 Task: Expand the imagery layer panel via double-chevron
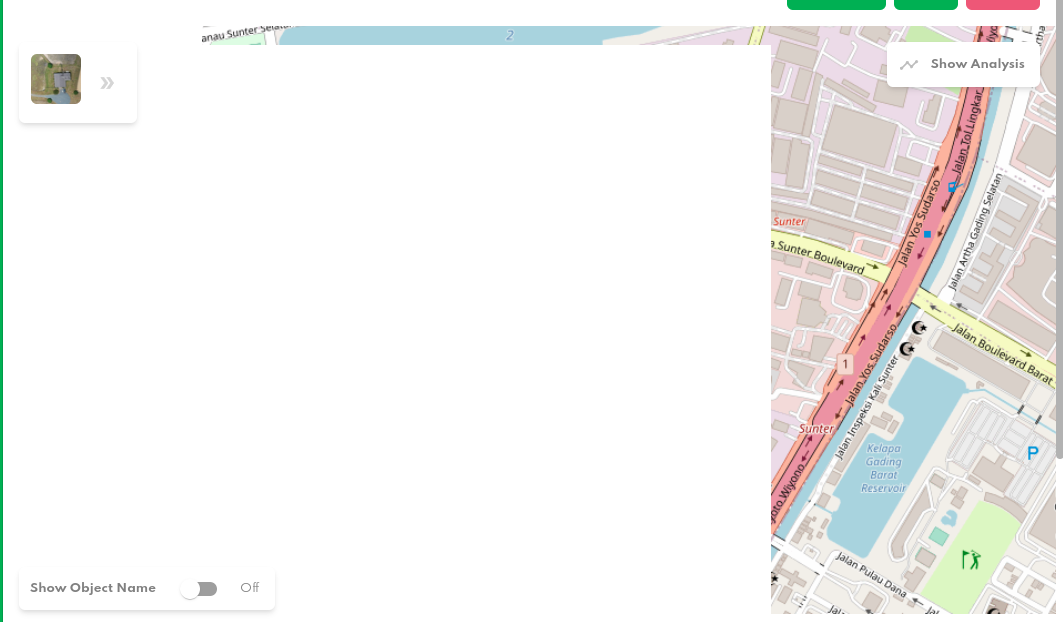(107, 82)
